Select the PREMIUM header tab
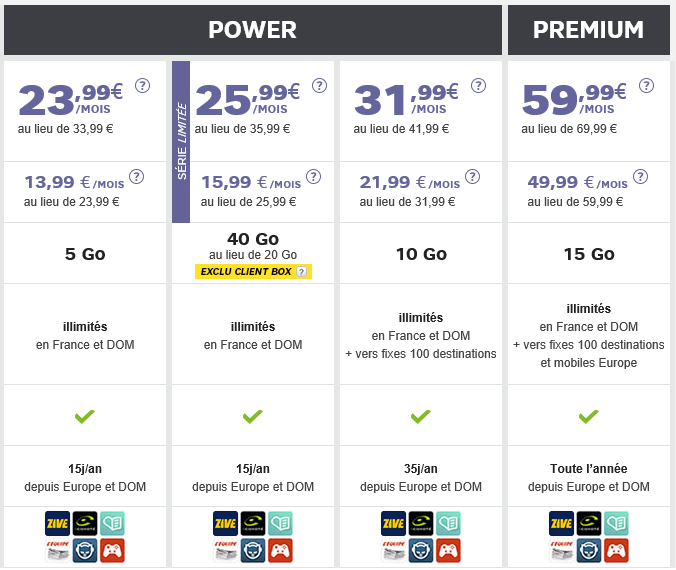This screenshot has width=676, height=570. (x=588, y=30)
